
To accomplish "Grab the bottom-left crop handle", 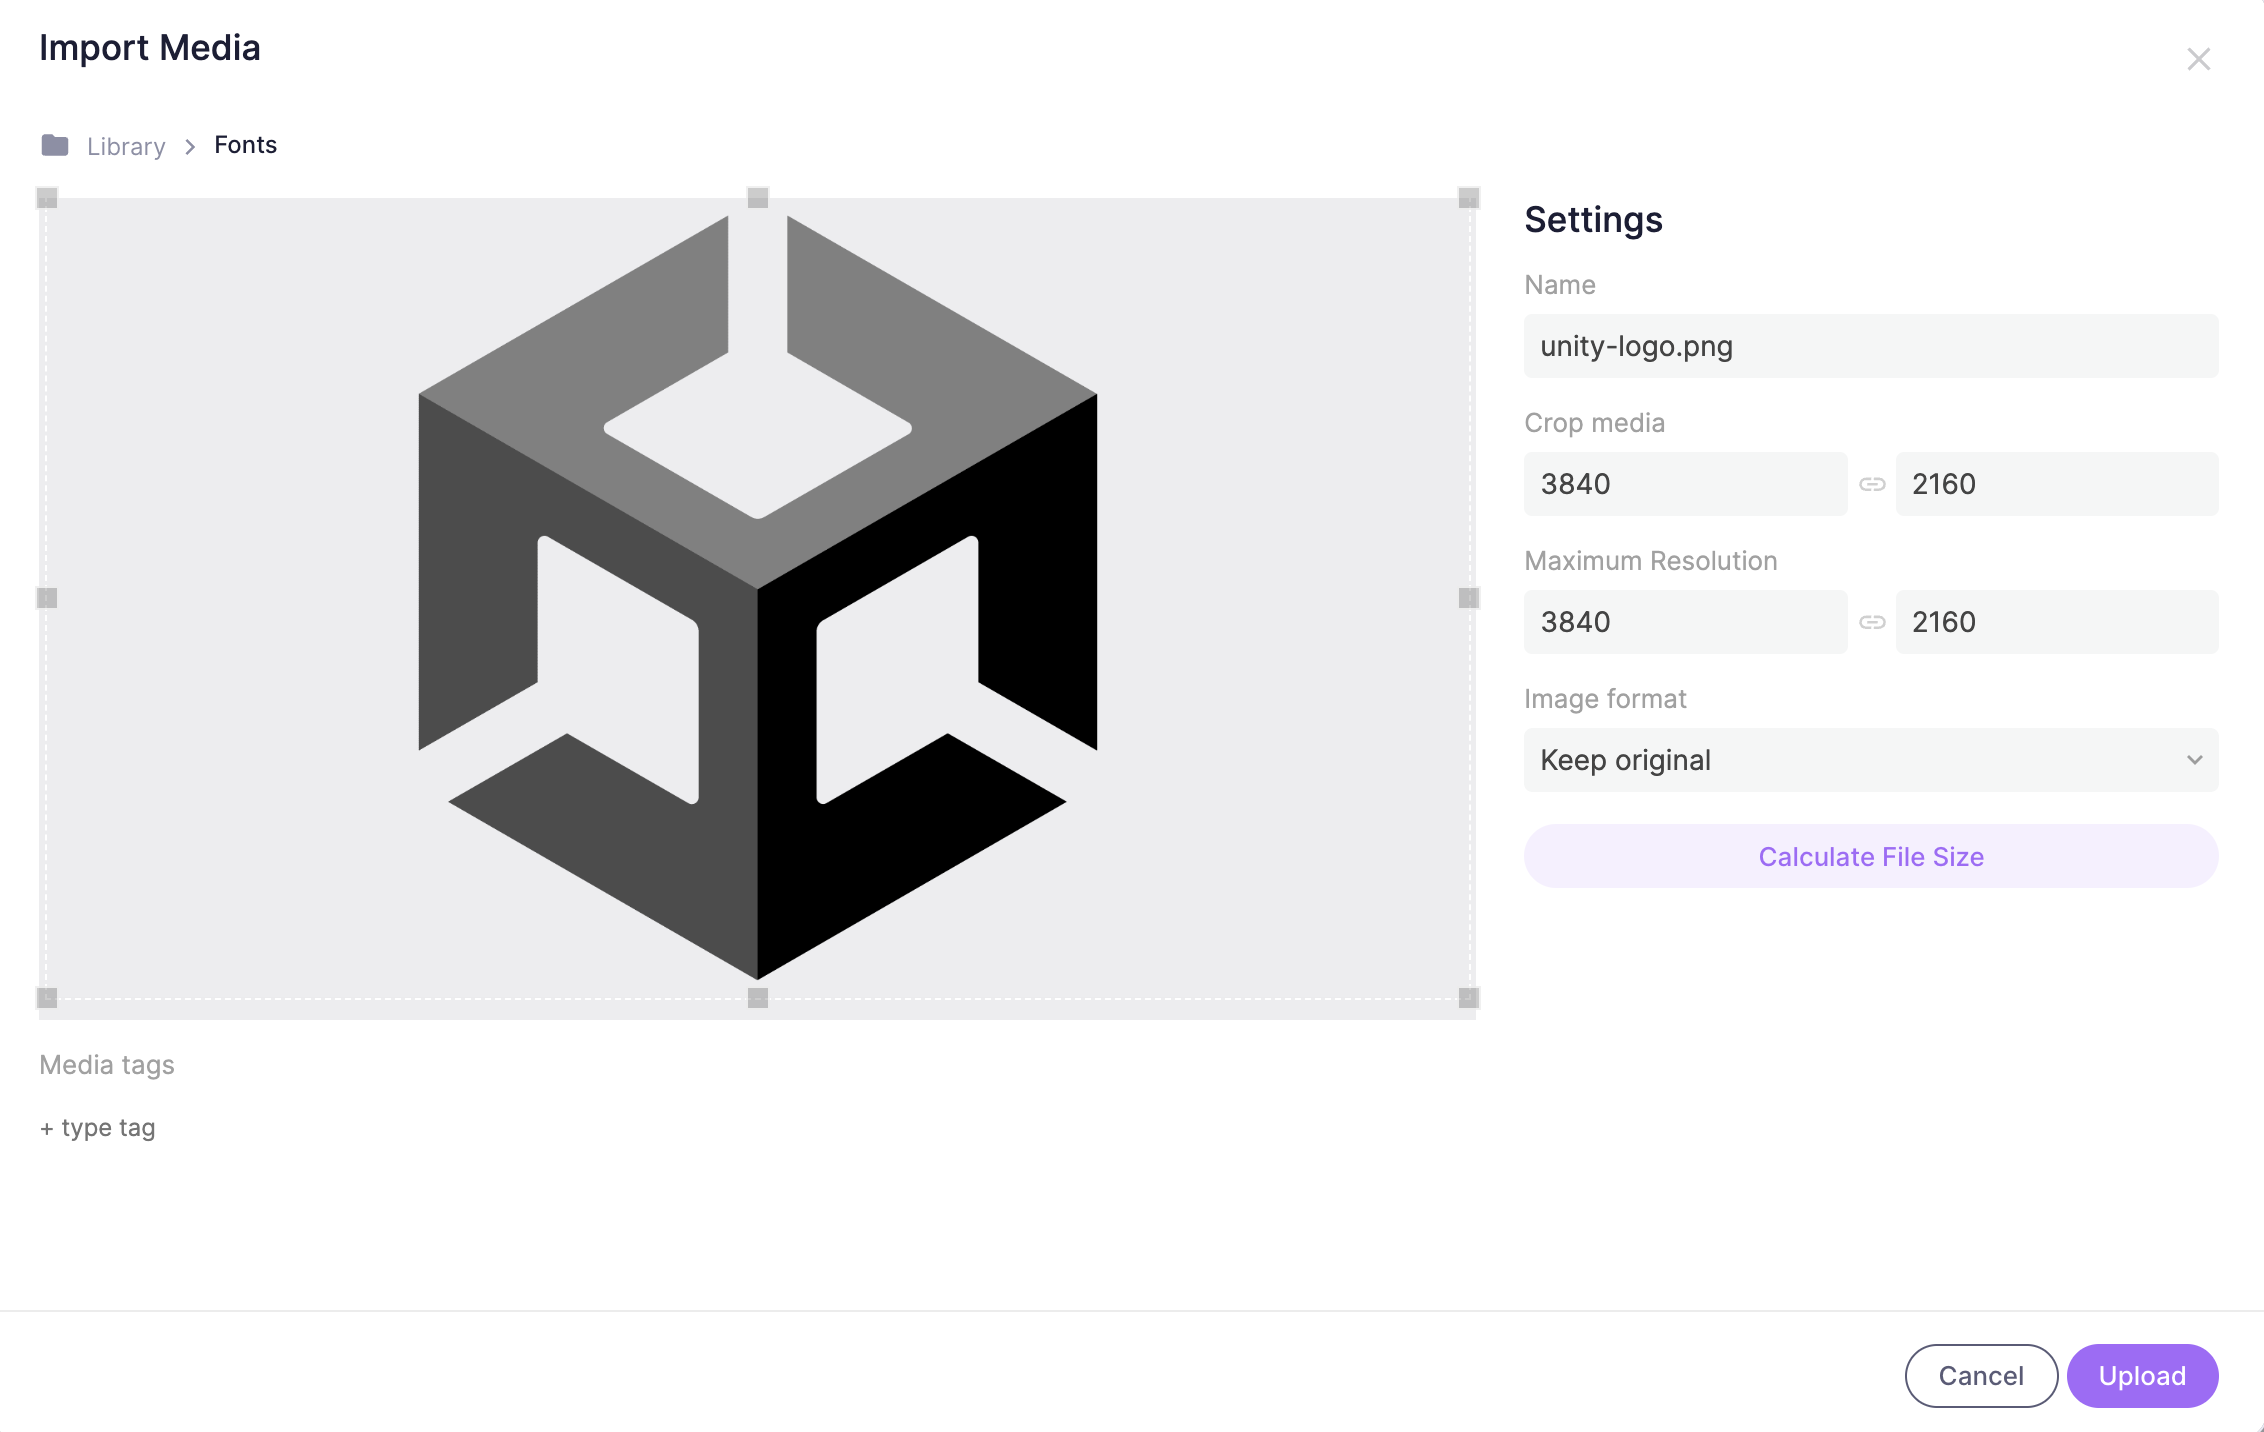I will 47,998.
